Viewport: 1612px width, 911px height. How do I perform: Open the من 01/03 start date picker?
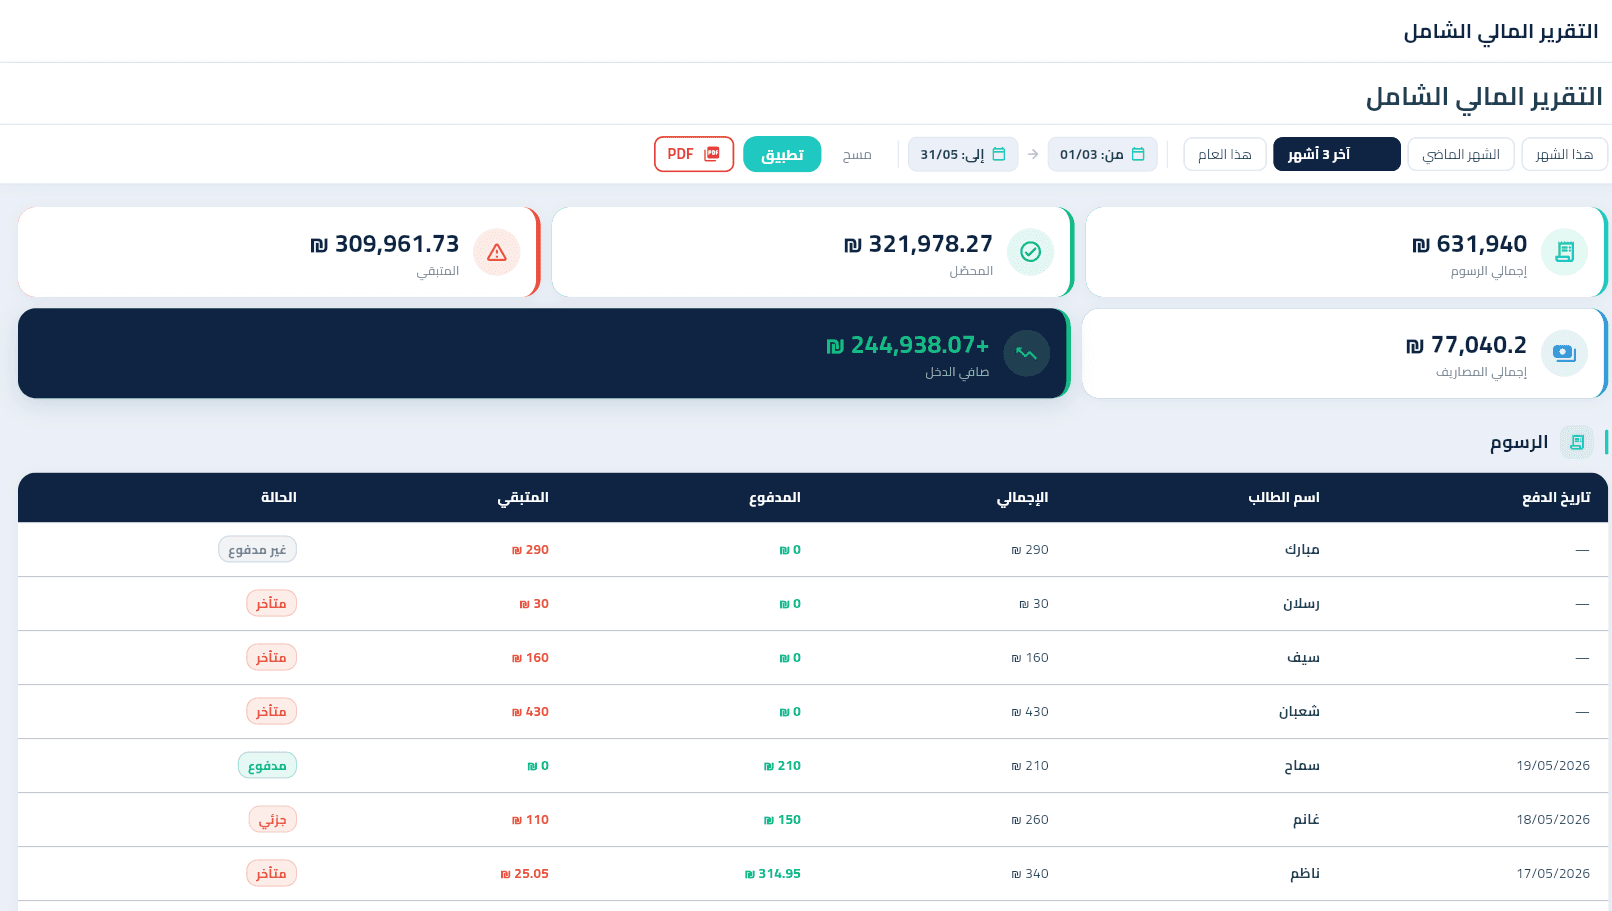(1102, 154)
